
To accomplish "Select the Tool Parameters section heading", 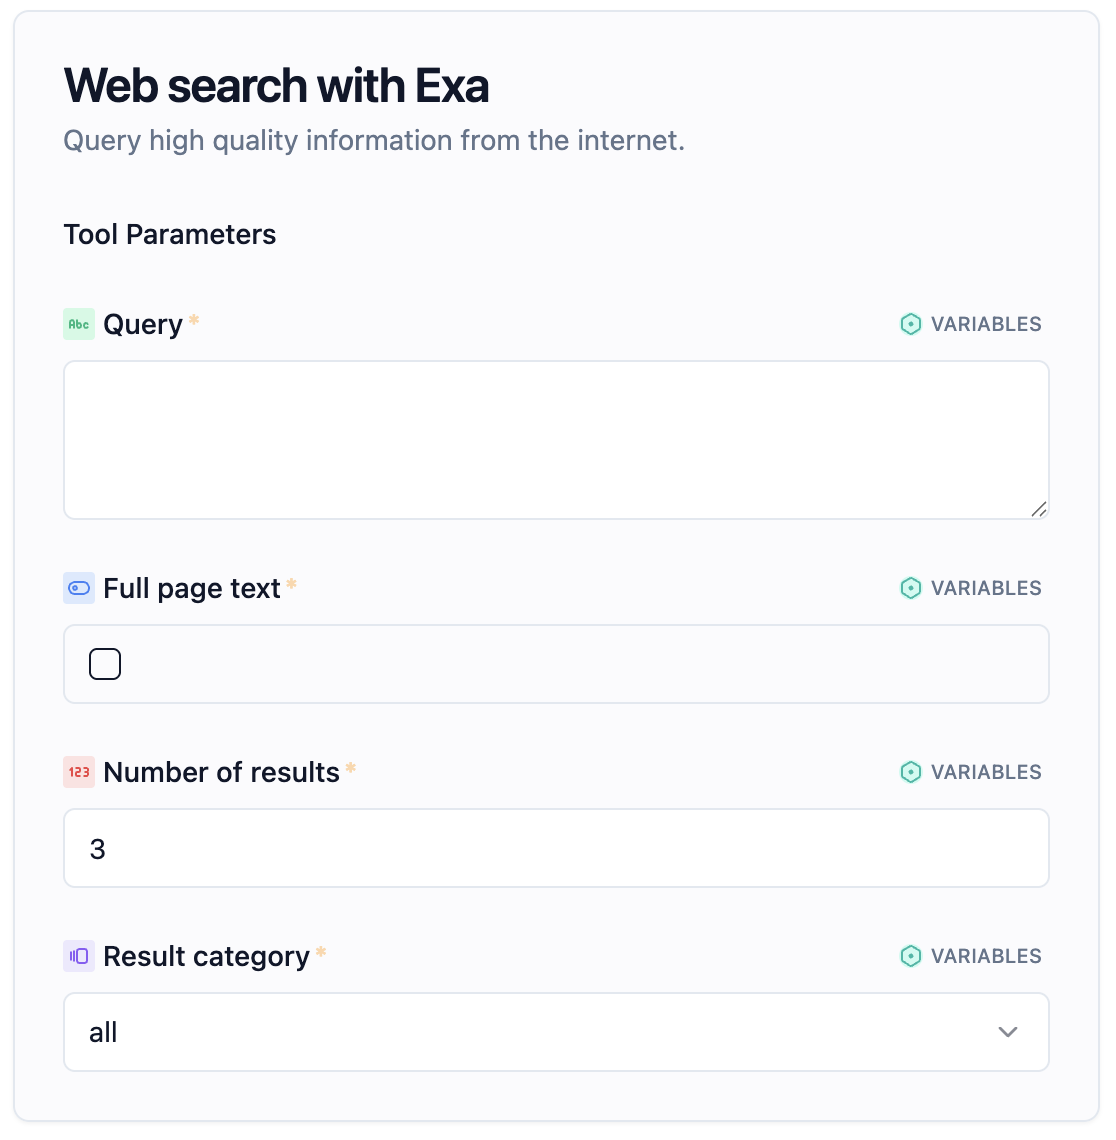I will [169, 234].
